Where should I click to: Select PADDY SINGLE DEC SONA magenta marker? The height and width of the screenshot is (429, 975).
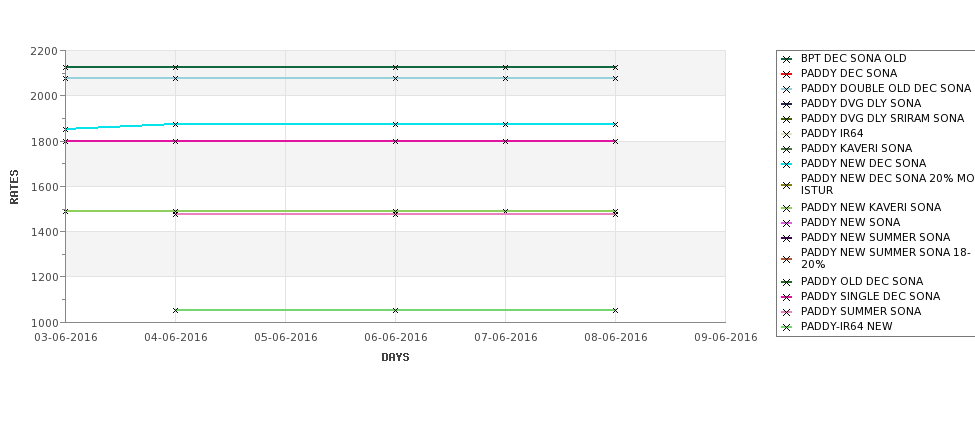(x=787, y=298)
